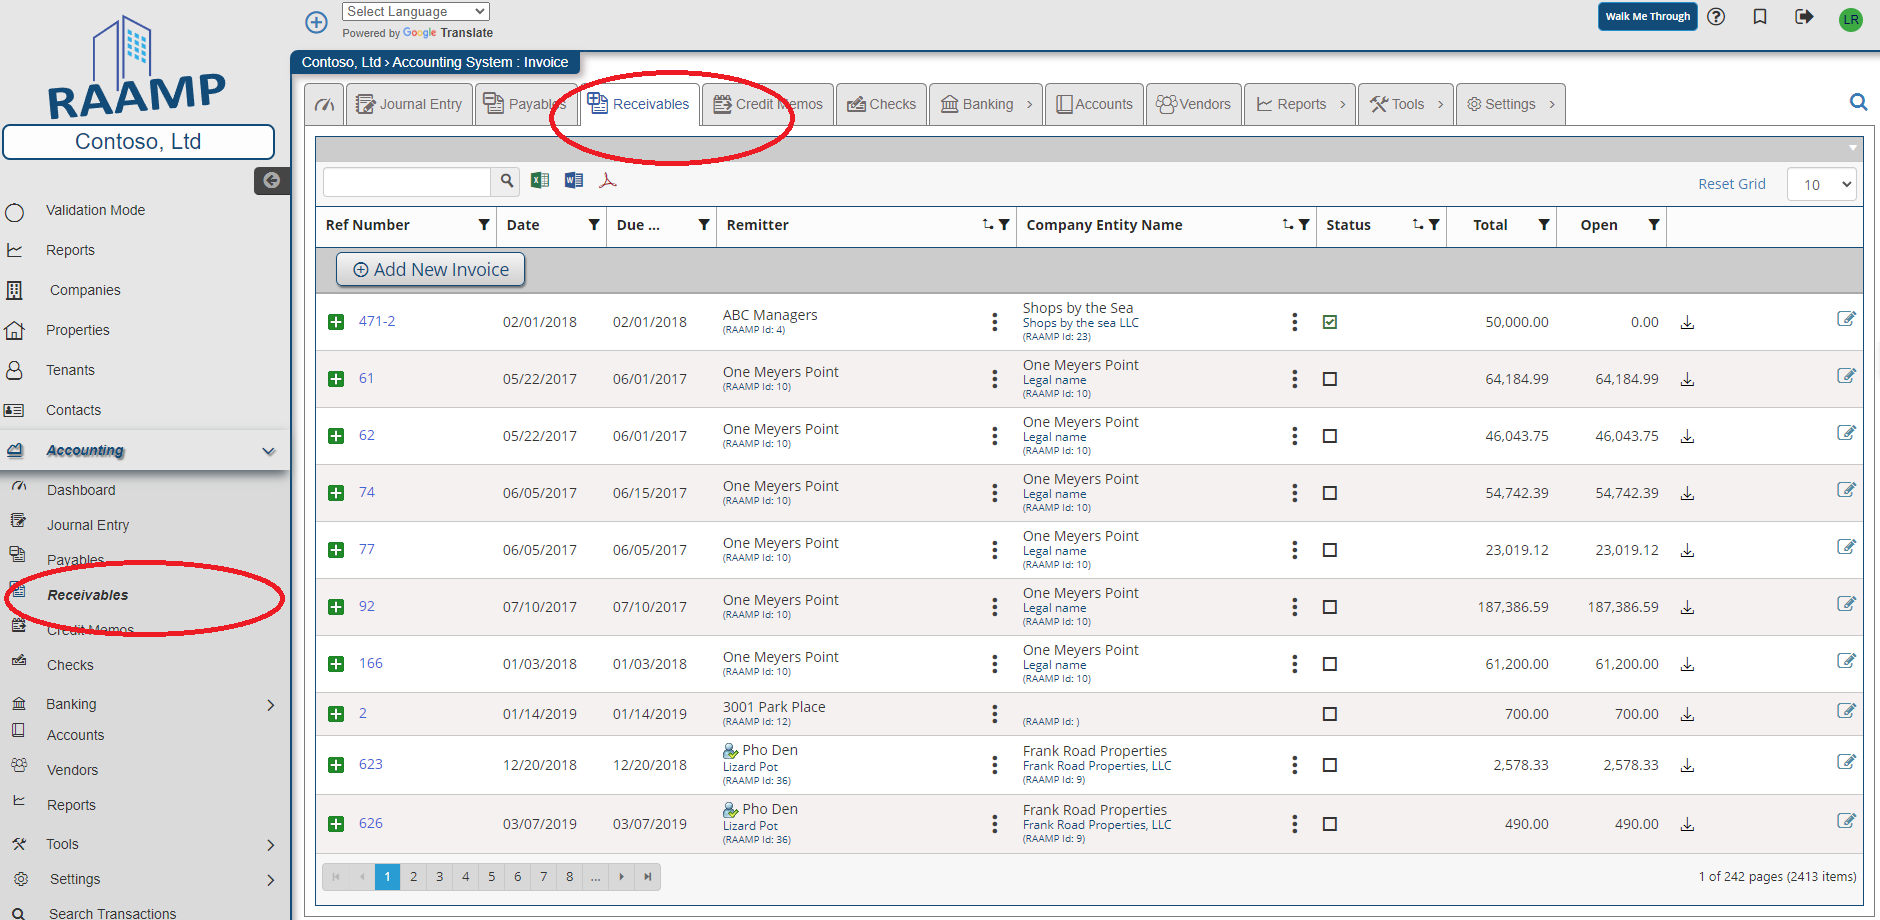Switch to Journal Entry tab

(x=409, y=104)
